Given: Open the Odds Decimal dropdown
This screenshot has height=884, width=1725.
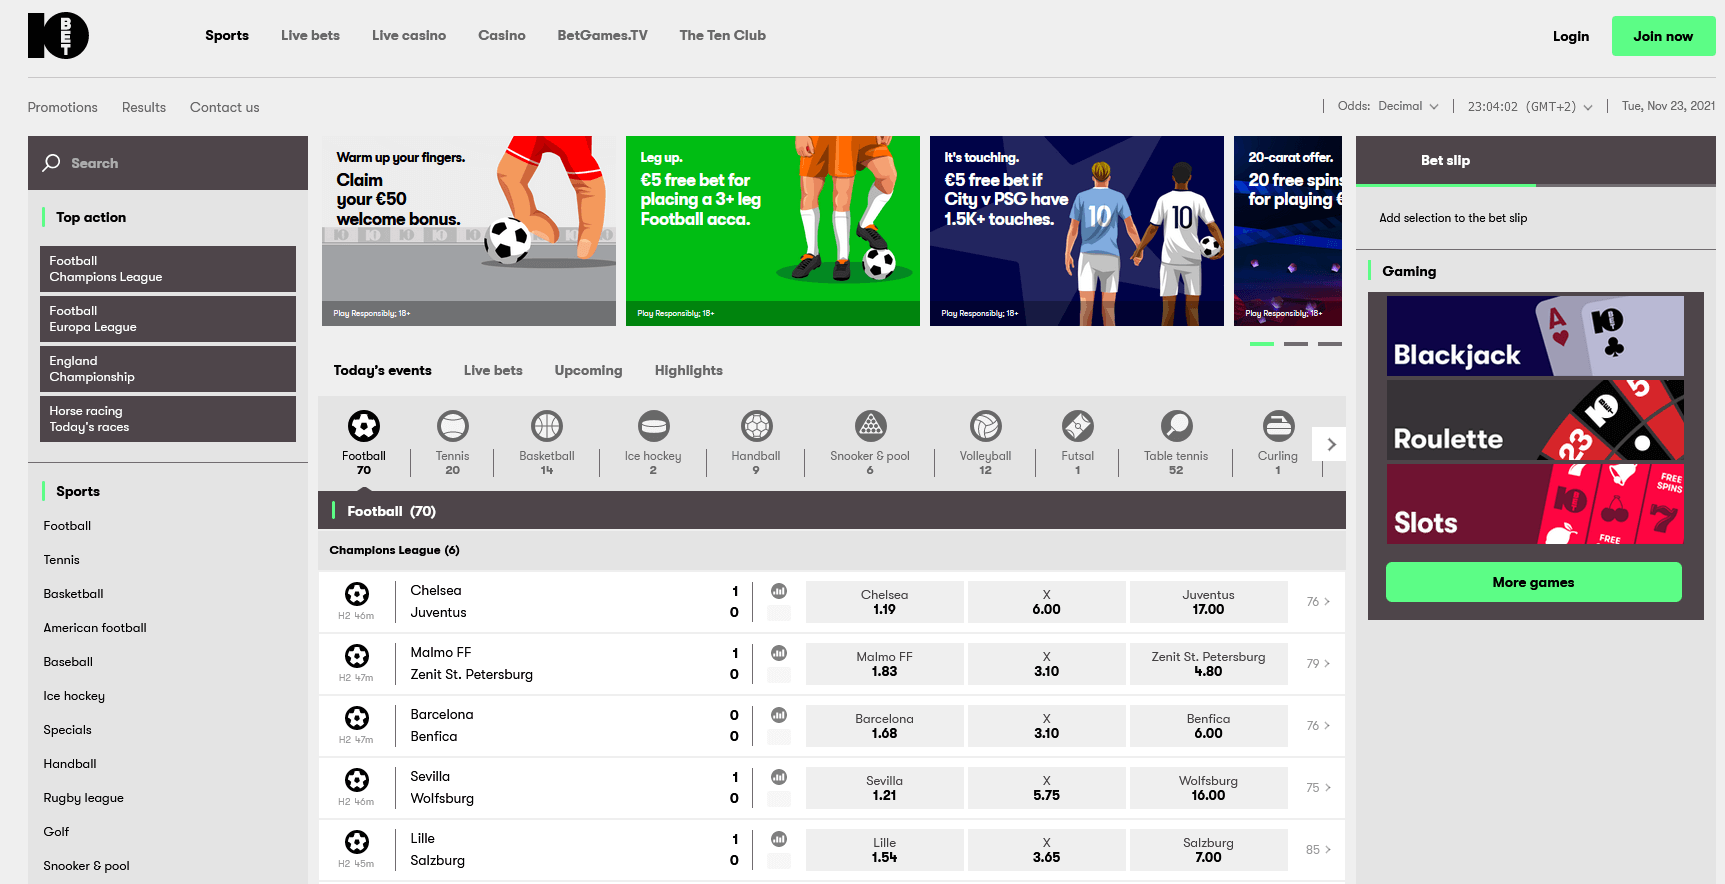Looking at the screenshot, I should (1389, 106).
